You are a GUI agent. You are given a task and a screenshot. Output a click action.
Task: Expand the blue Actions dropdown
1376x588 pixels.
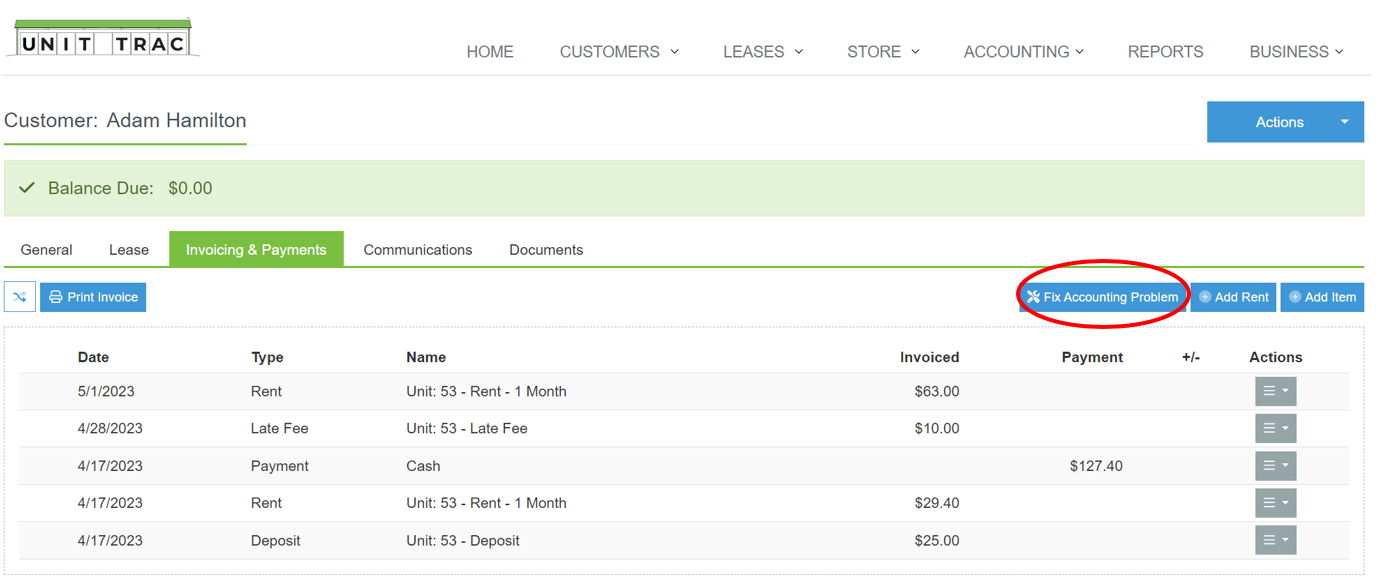click(1285, 122)
